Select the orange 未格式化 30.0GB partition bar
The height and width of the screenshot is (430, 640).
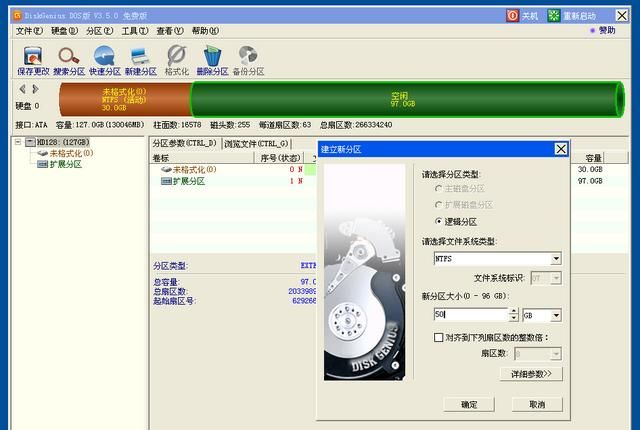pyautogui.click(x=125, y=100)
